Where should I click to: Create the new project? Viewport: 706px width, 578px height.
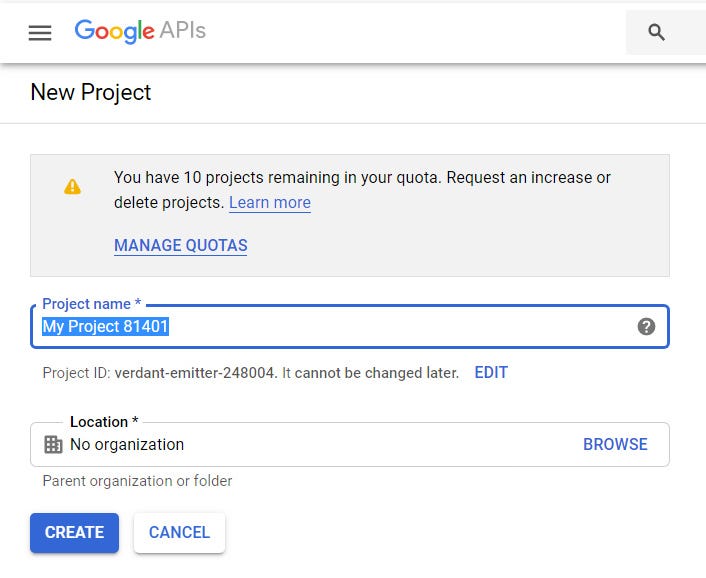coord(74,533)
